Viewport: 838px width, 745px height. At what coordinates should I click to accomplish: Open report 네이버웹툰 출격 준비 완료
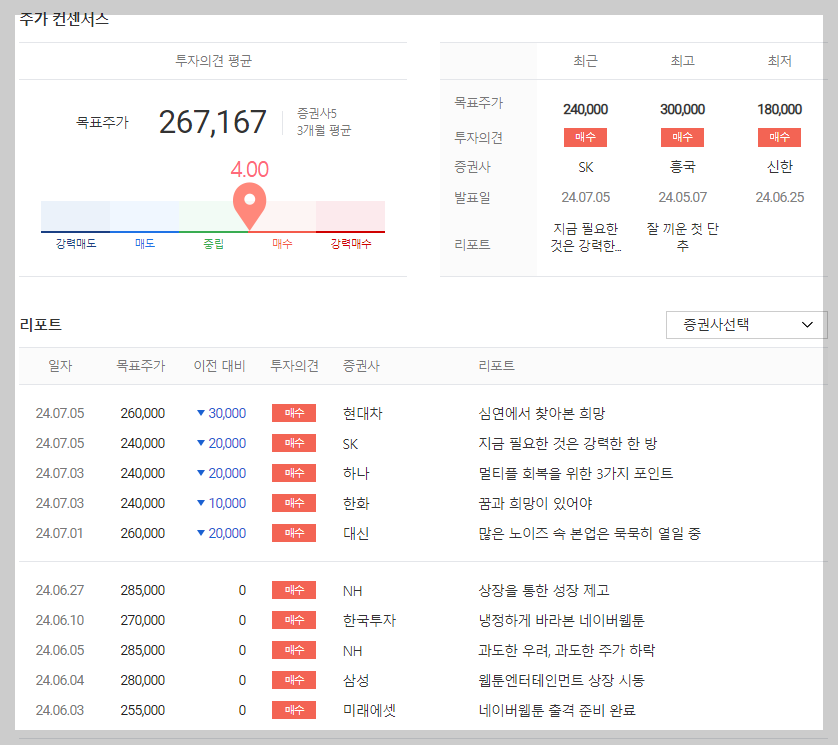(x=557, y=710)
